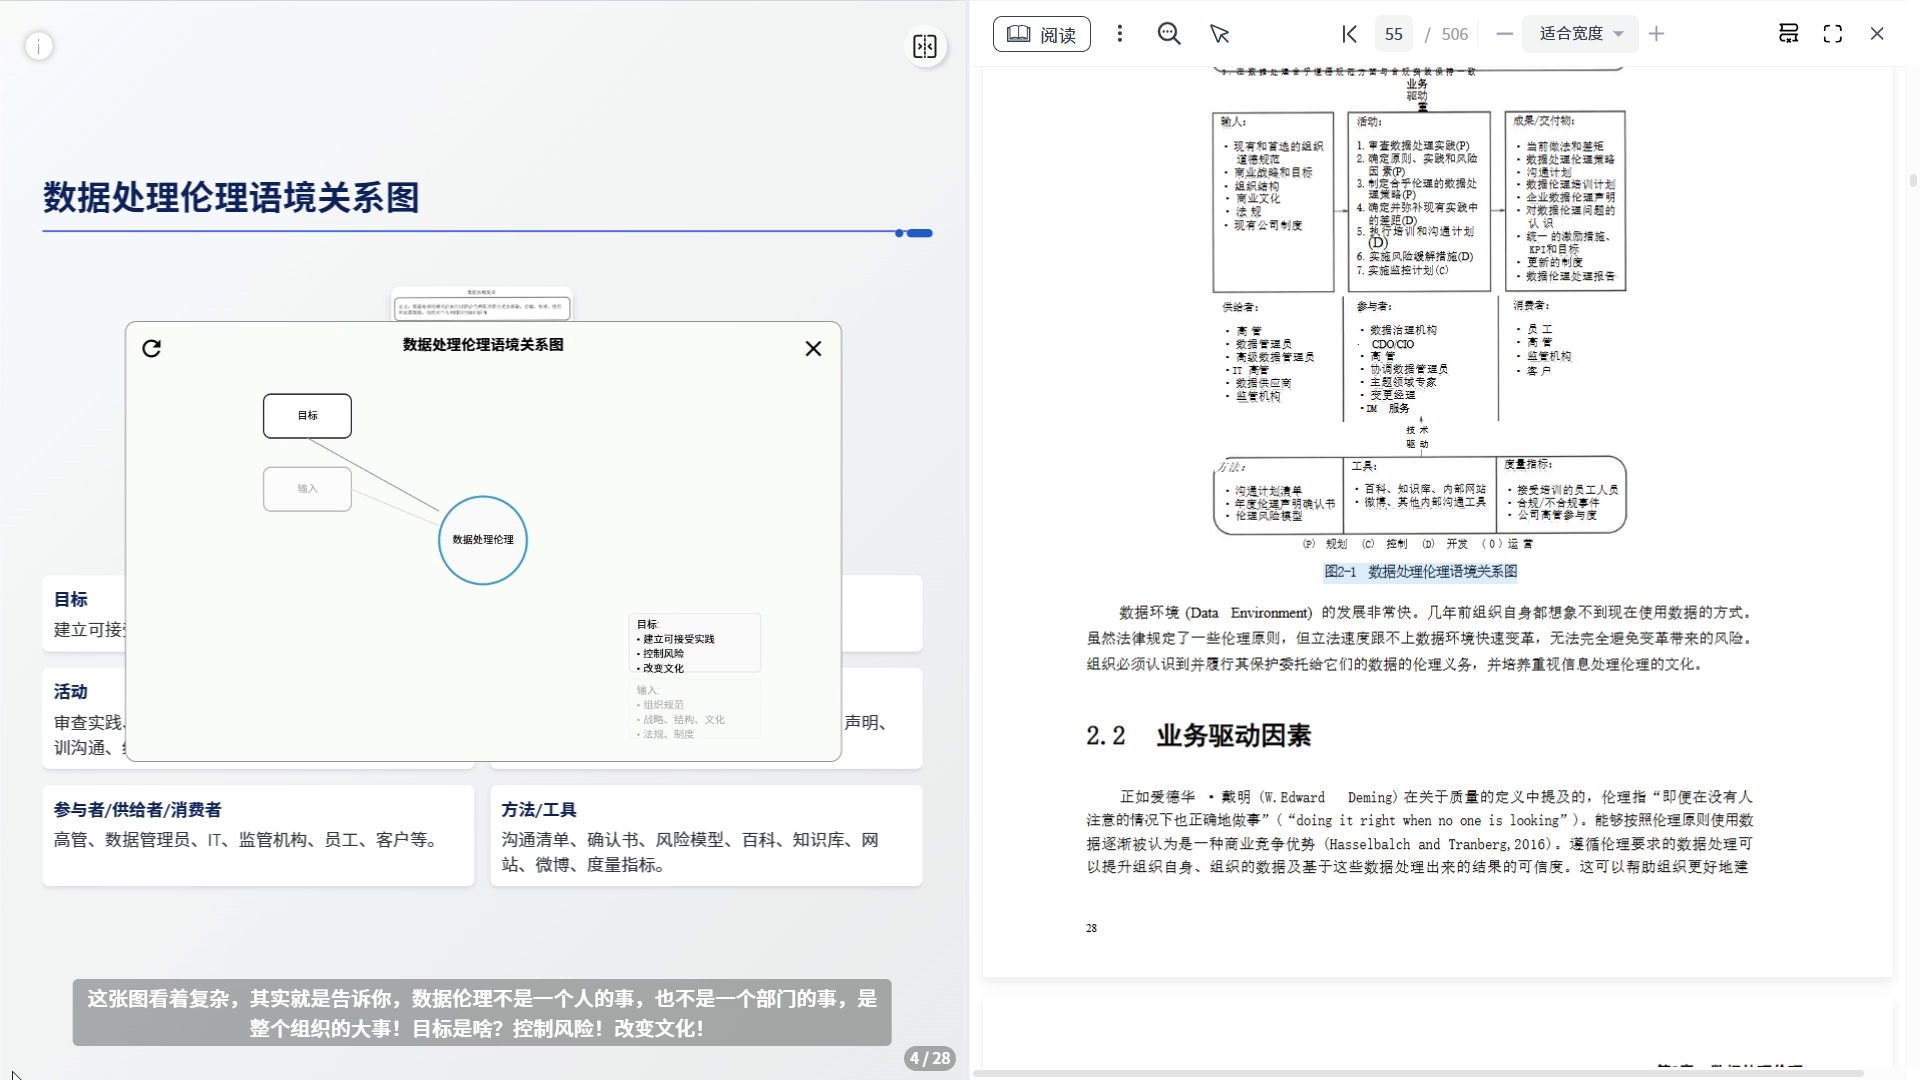Open the three-dot more options menu

coord(1119,34)
